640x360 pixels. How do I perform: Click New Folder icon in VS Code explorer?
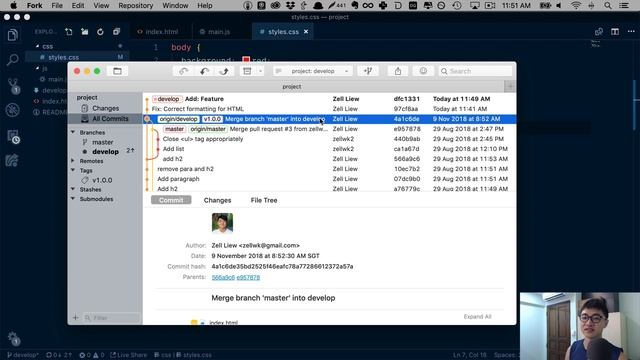click(x=84, y=31)
